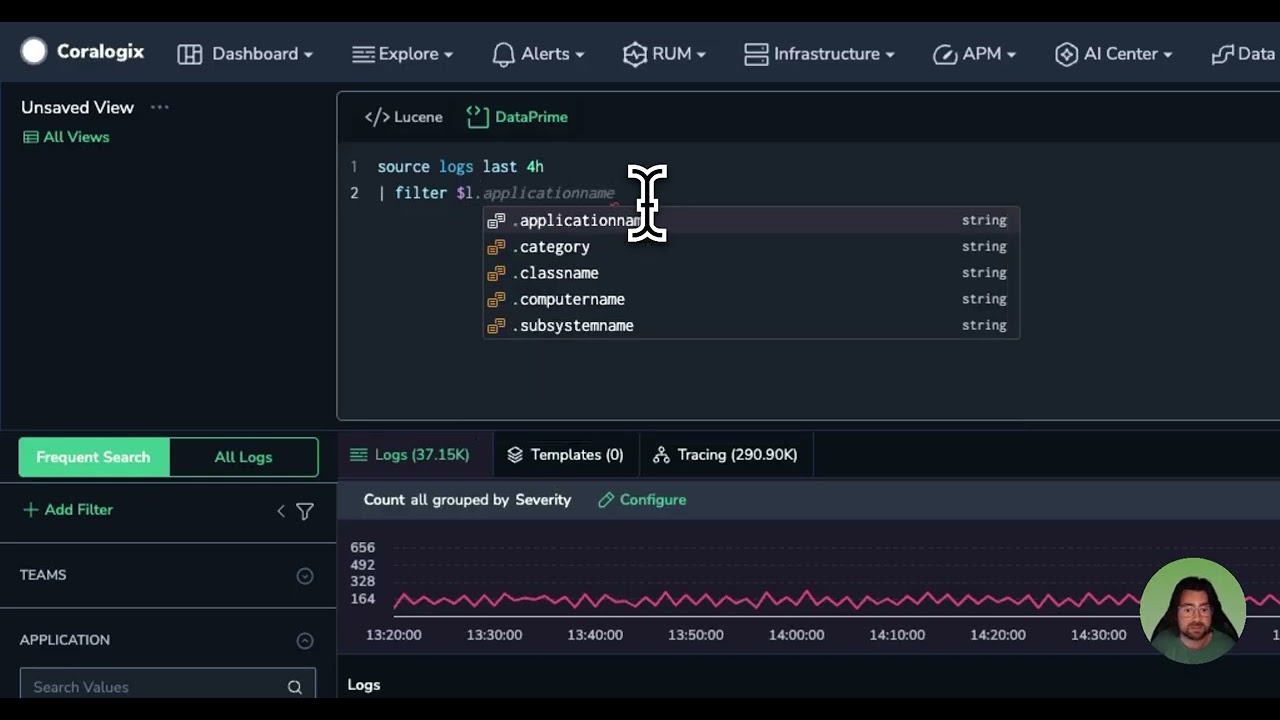
Task: Open the Templates (0) tab
Action: pyautogui.click(x=565, y=455)
